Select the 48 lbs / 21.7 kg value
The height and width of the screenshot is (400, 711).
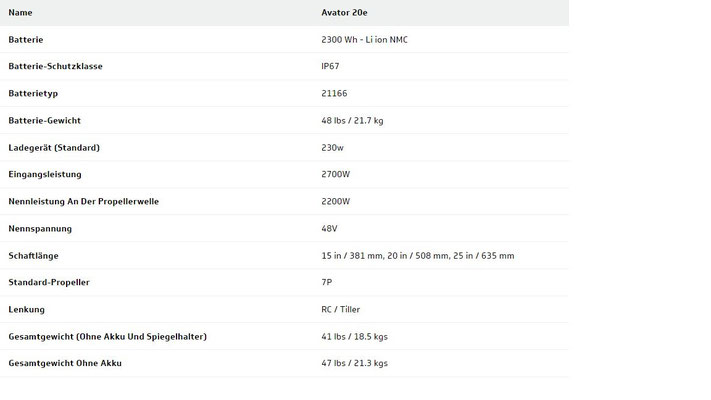(x=352, y=121)
